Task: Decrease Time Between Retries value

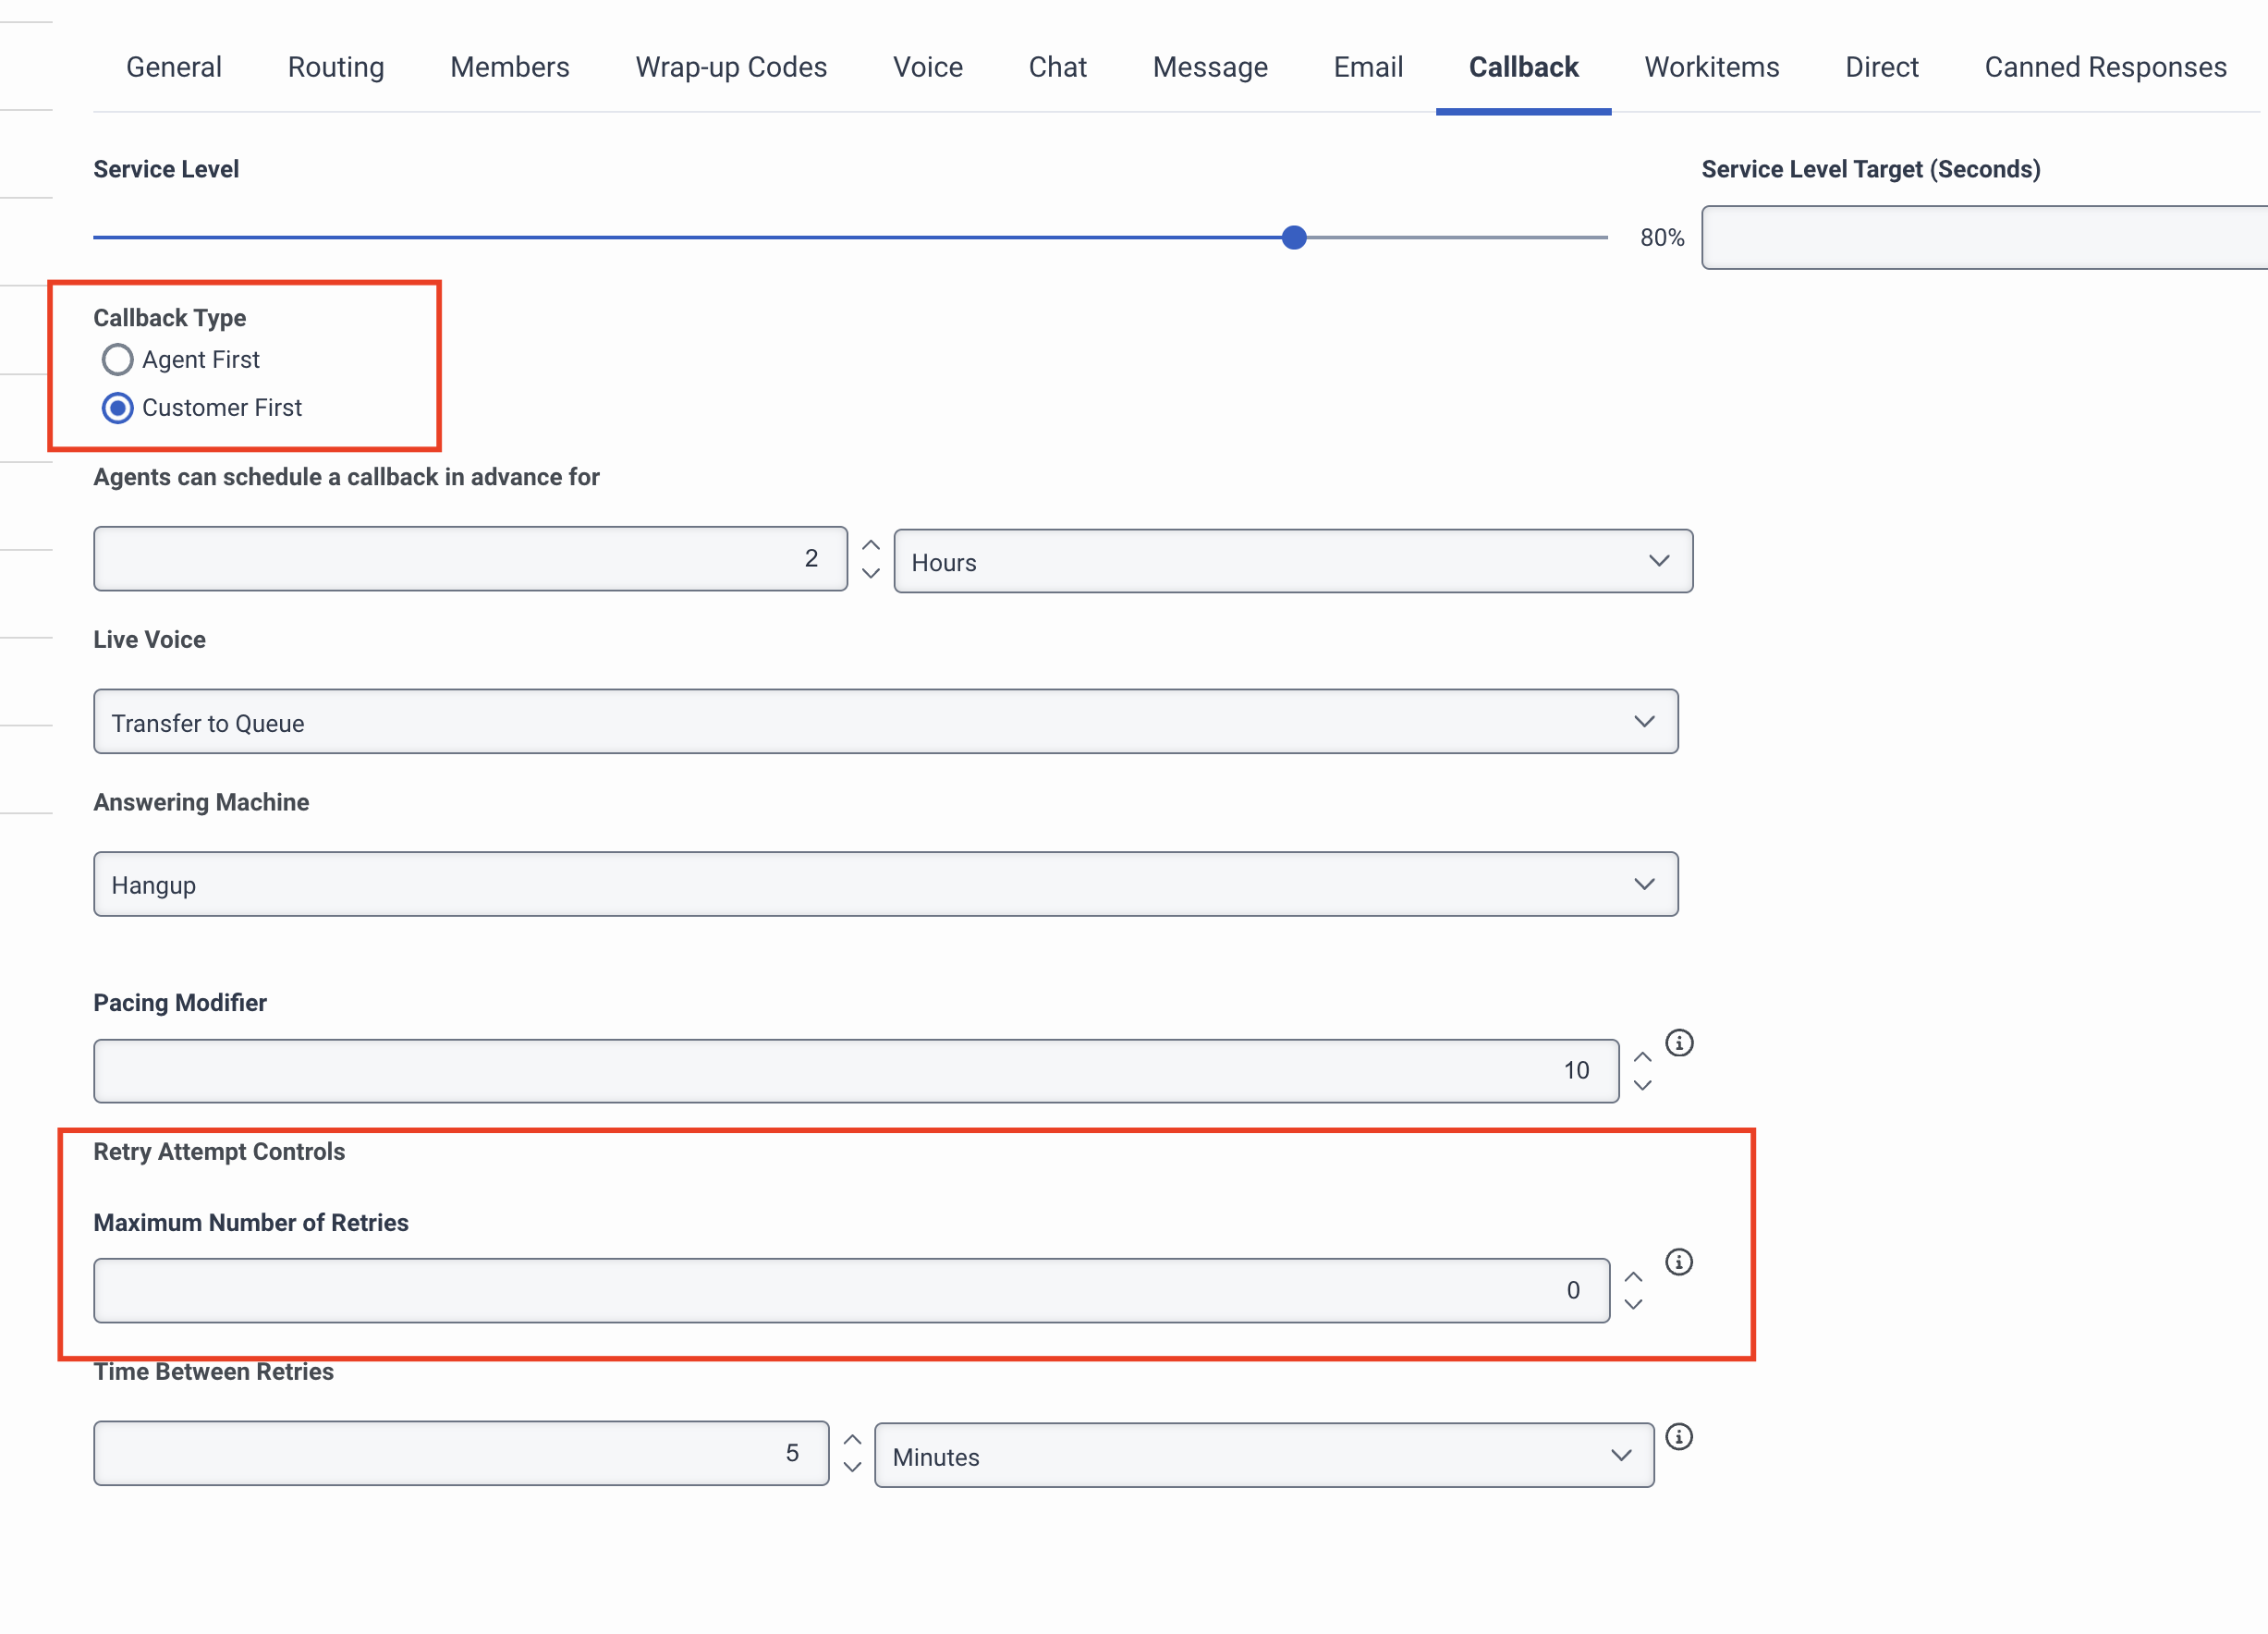Action: pos(852,1467)
